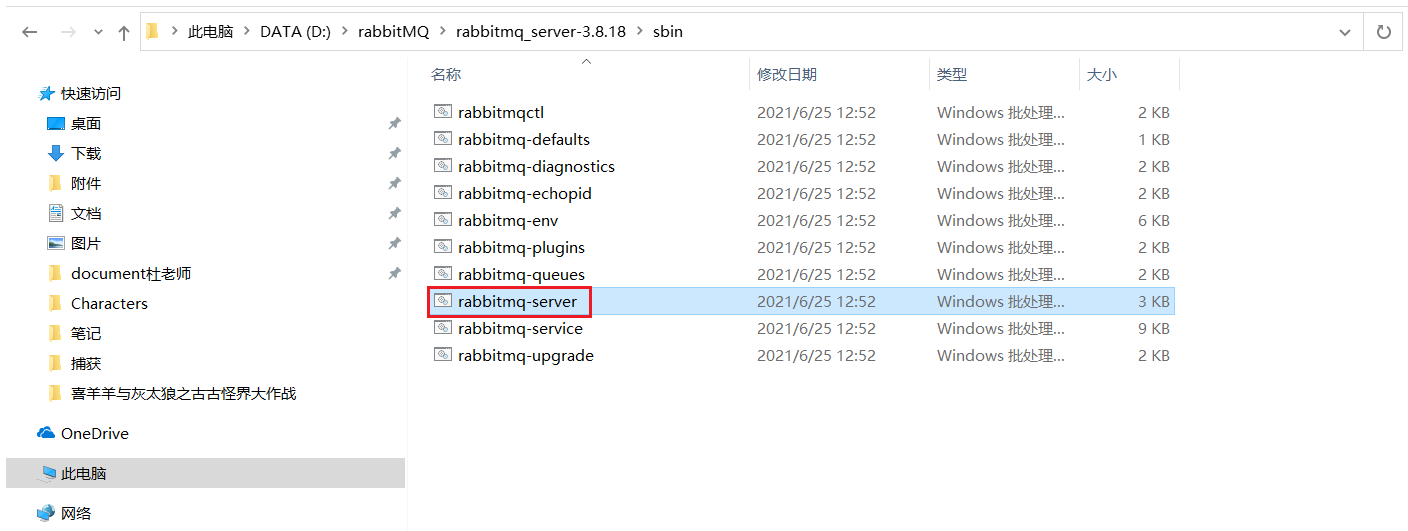Select file name rabbitmqctl
This screenshot has width=1408, height=531.
pyautogui.click(x=501, y=112)
